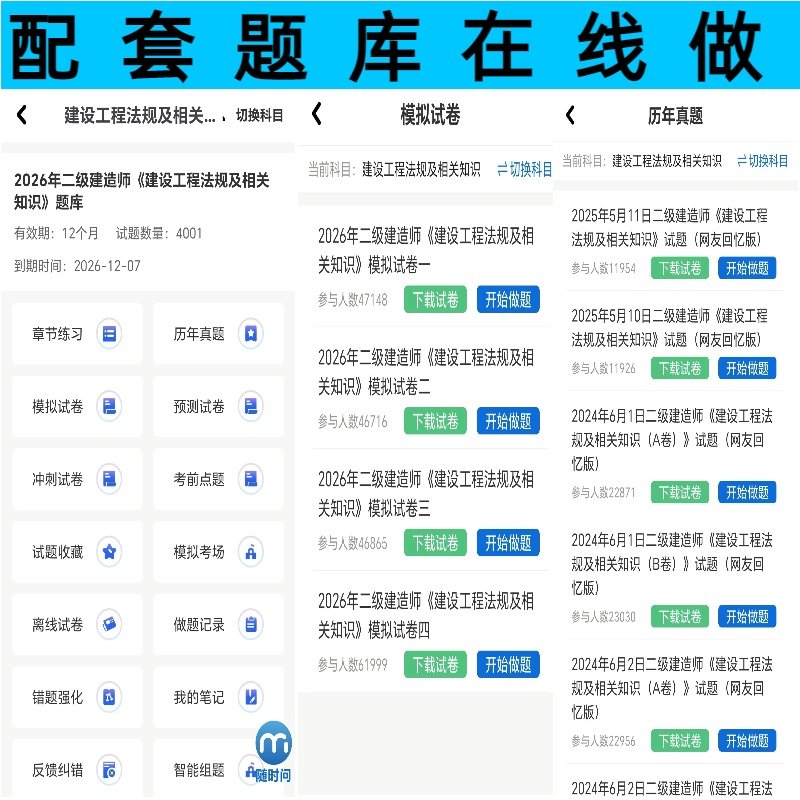Open the 模拟试卷四 title text

click(x=426, y=615)
